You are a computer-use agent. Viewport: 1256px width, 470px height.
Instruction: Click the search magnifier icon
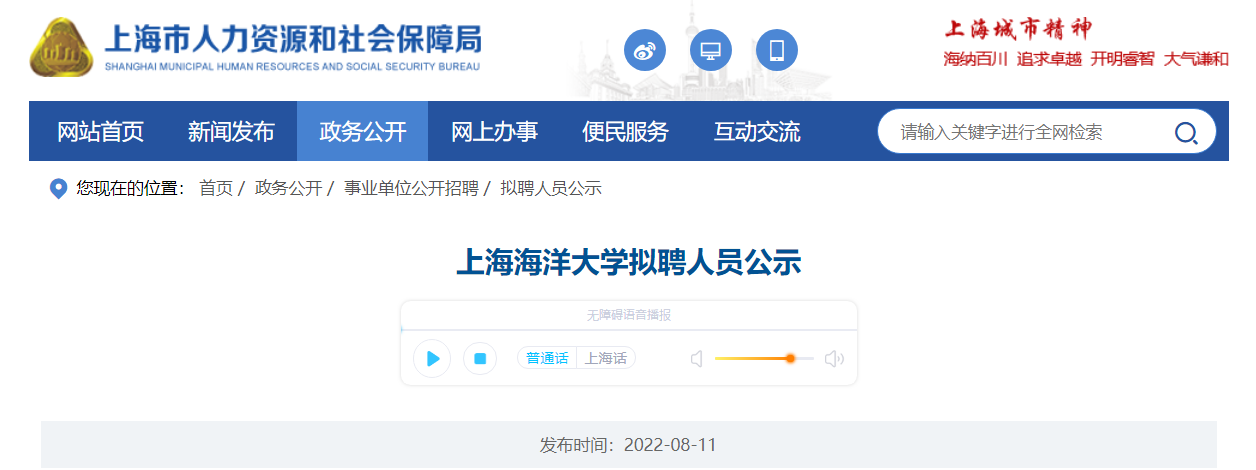tap(1186, 132)
